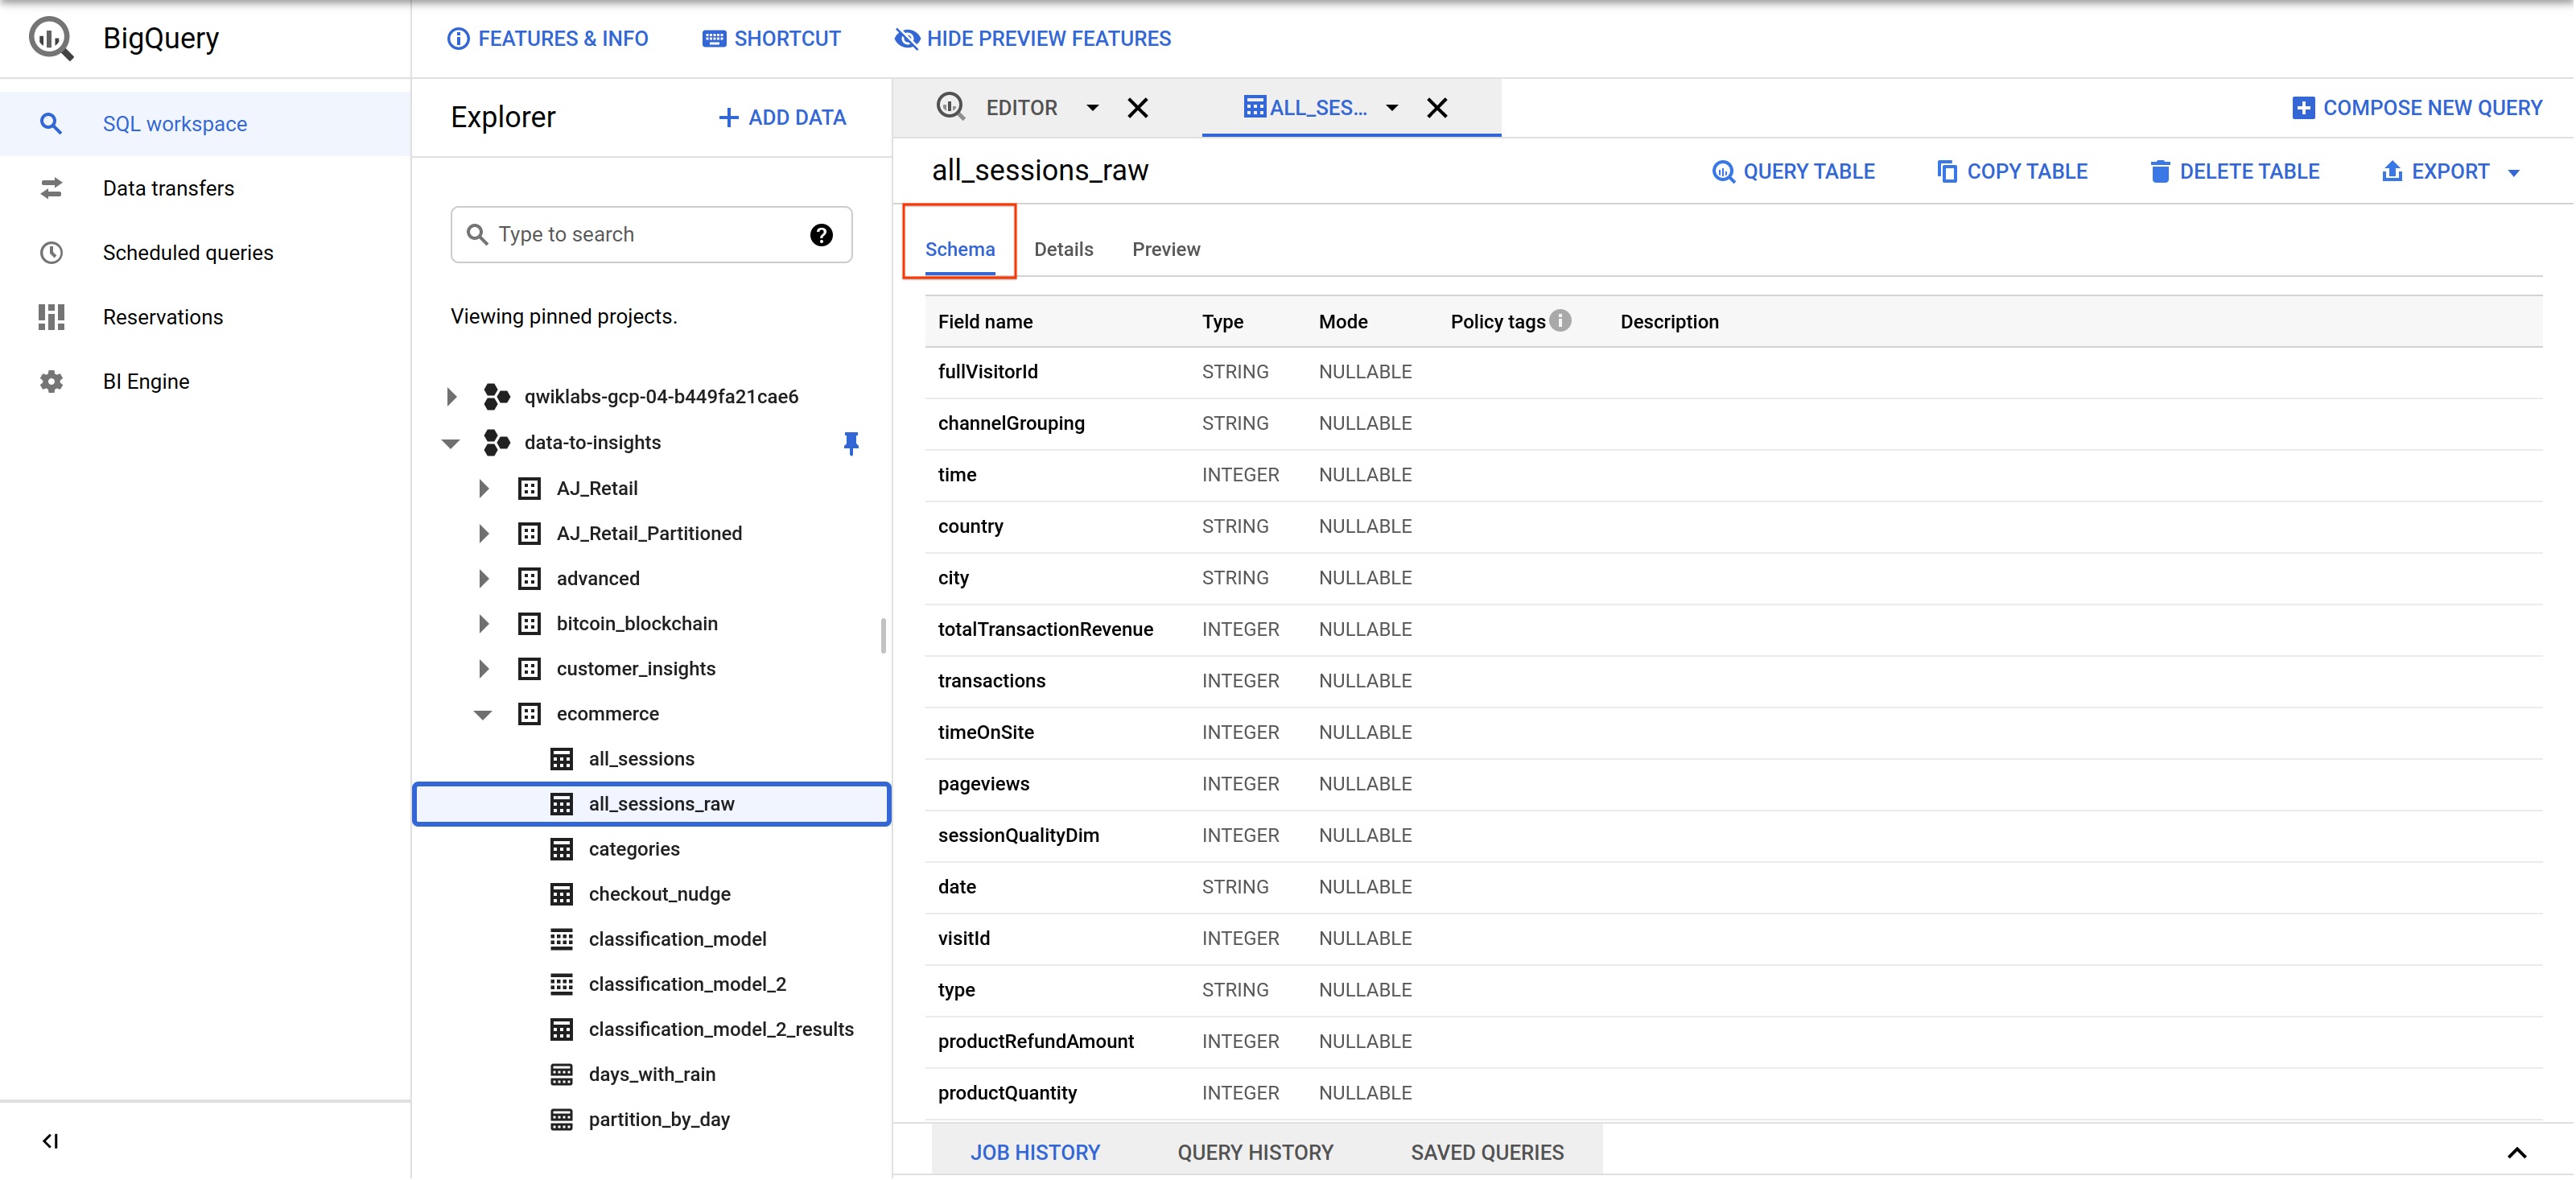Click the search help question mark icon
The width and height of the screenshot is (2576, 1180).
click(x=821, y=234)
